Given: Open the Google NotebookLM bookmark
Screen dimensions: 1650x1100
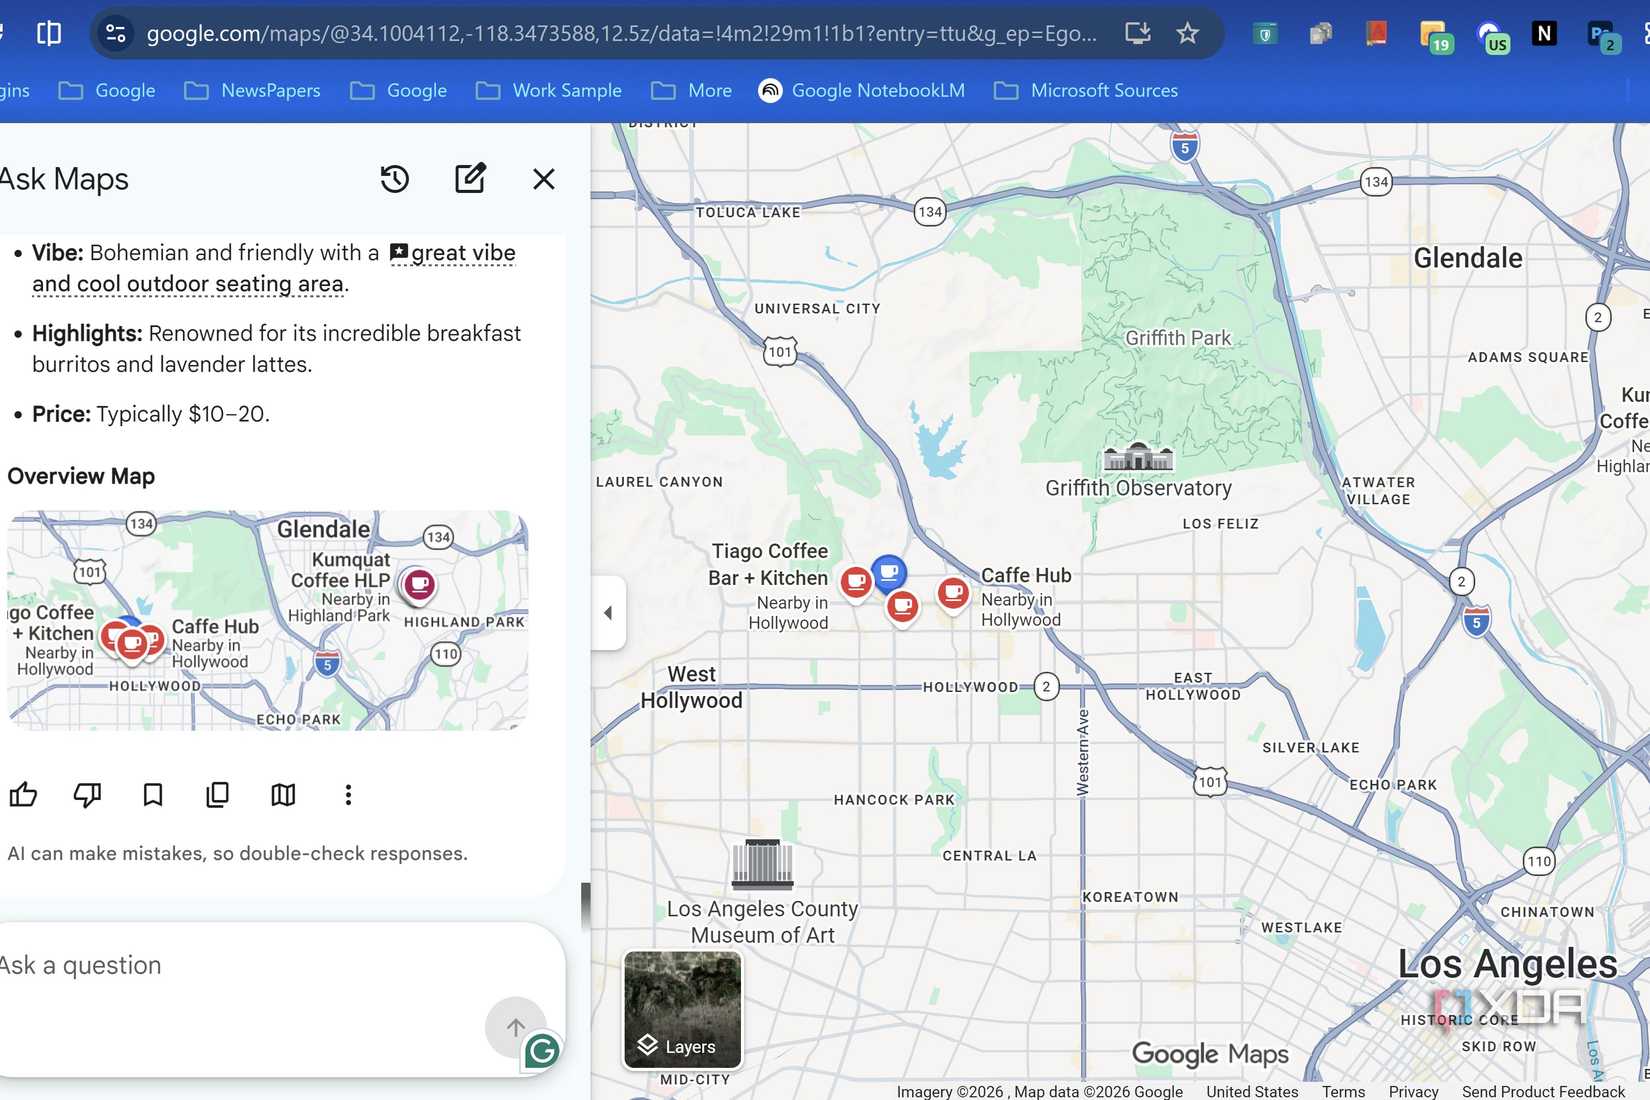Looking at the screenshot, I should tap(861, 90).
